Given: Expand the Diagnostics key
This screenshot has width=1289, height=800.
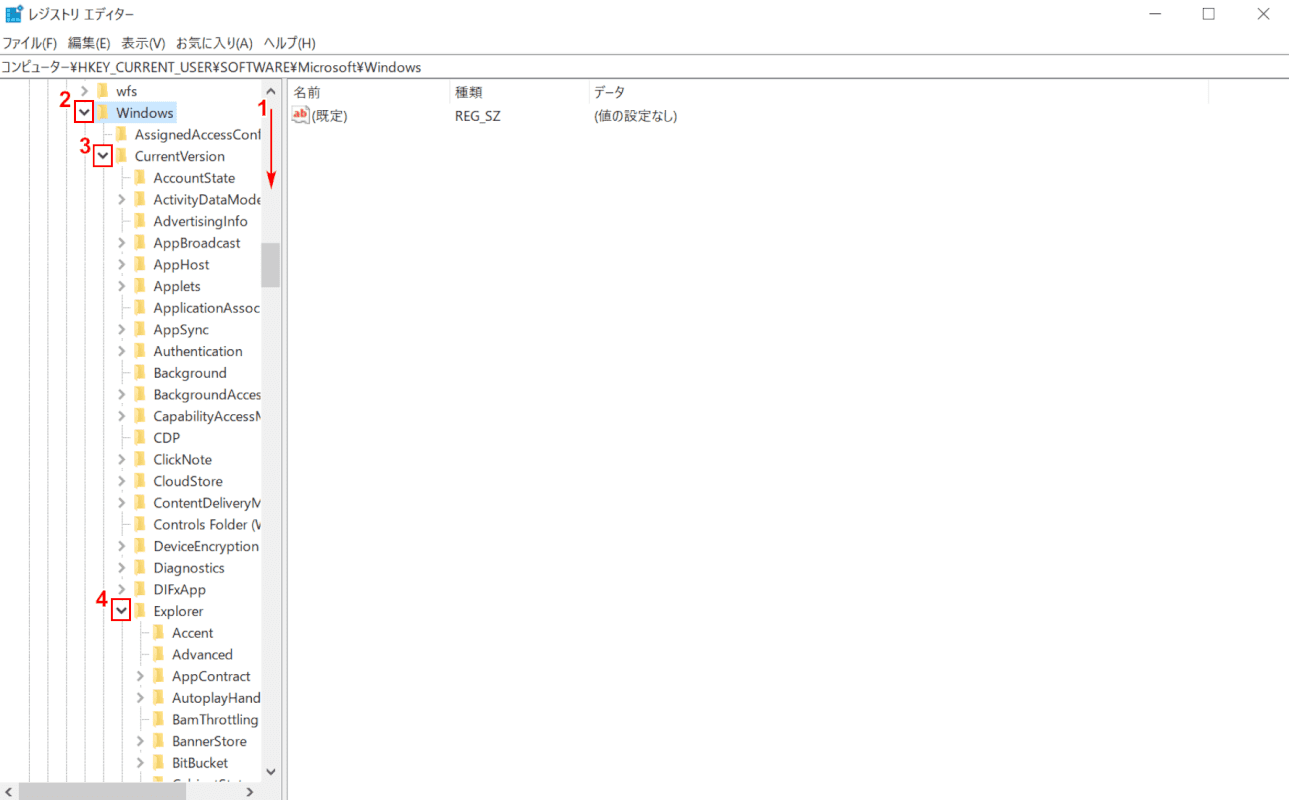Looking at the screenshot, I should 122,568.
